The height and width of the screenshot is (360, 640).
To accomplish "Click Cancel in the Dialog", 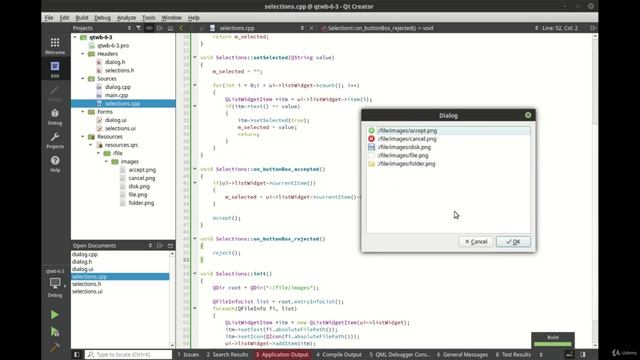I will (x=476, y=242).
